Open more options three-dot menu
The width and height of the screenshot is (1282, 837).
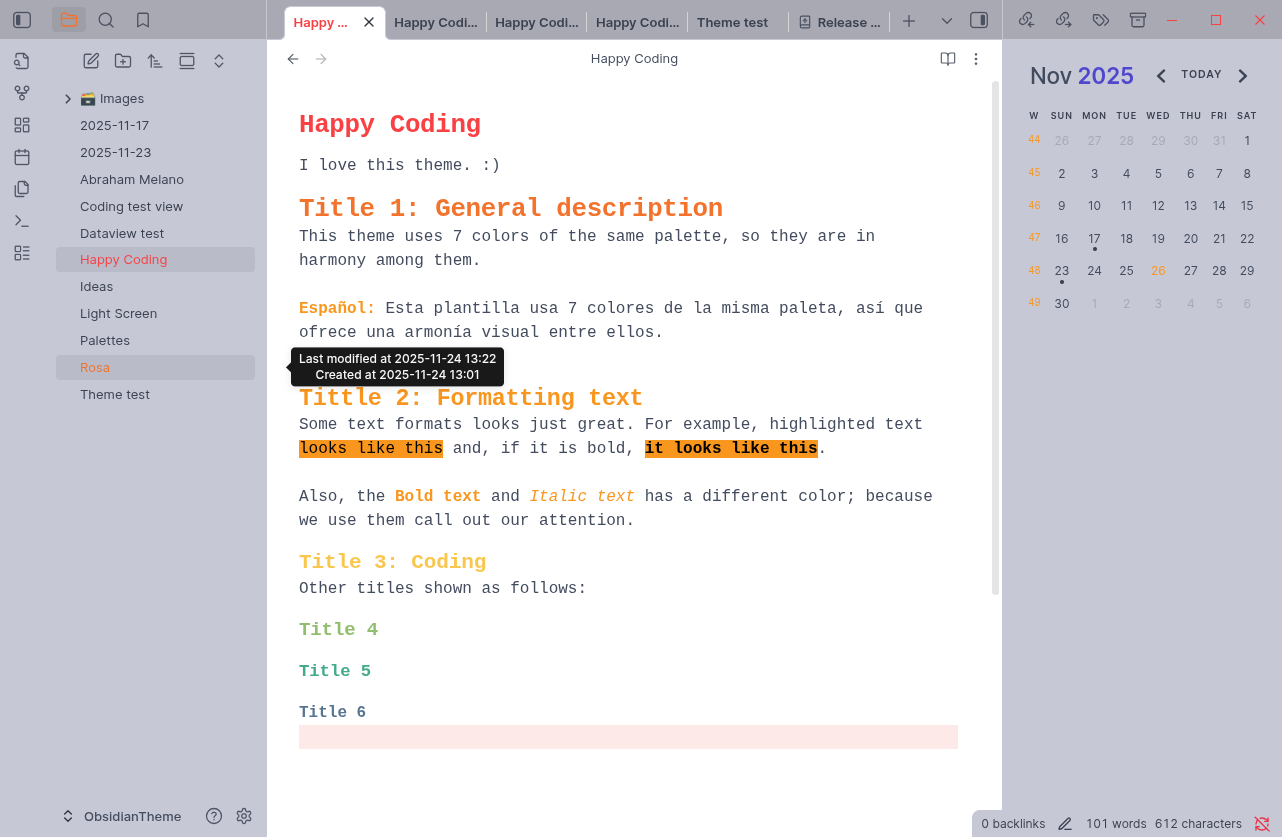976,59
